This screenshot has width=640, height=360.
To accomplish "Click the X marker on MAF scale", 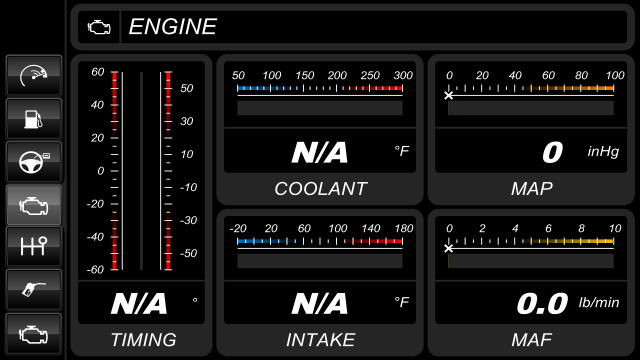I will (449, 248).
